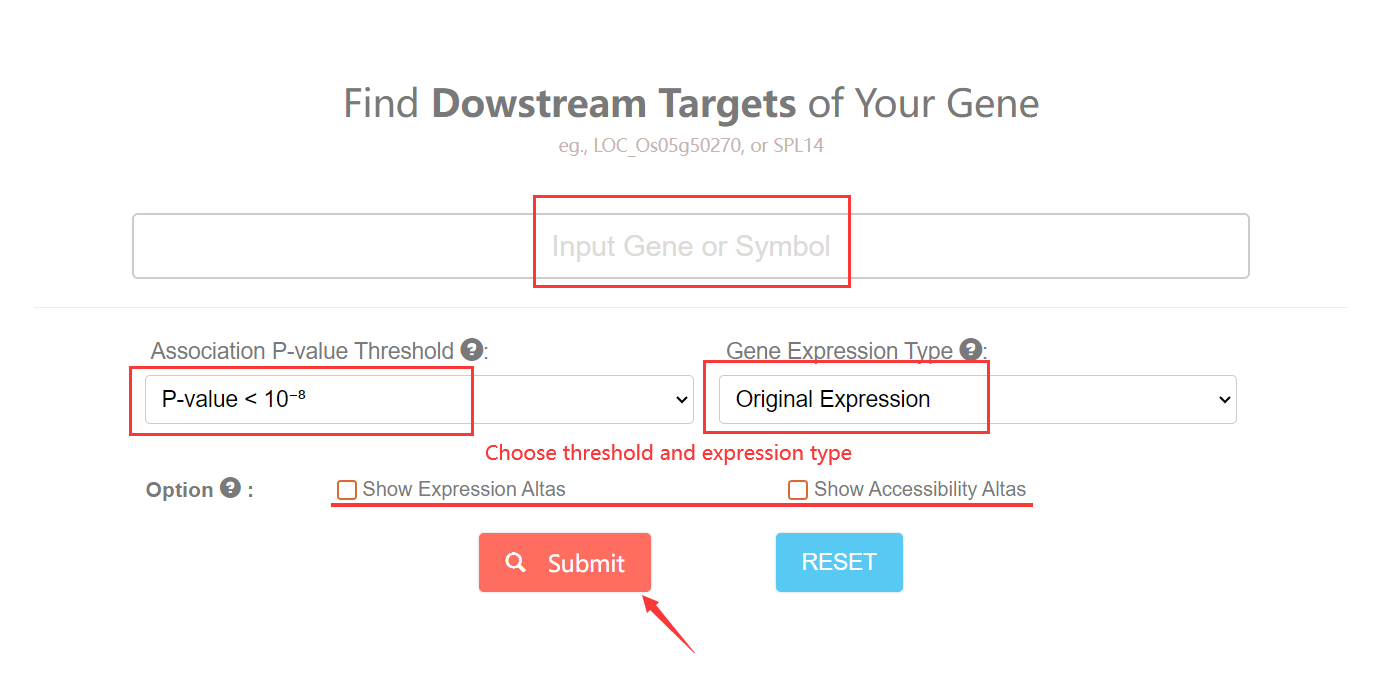Click the magnifier icon in the Submit button
The width and height of the screenshot is (1377, 677).
click(516, 562)
